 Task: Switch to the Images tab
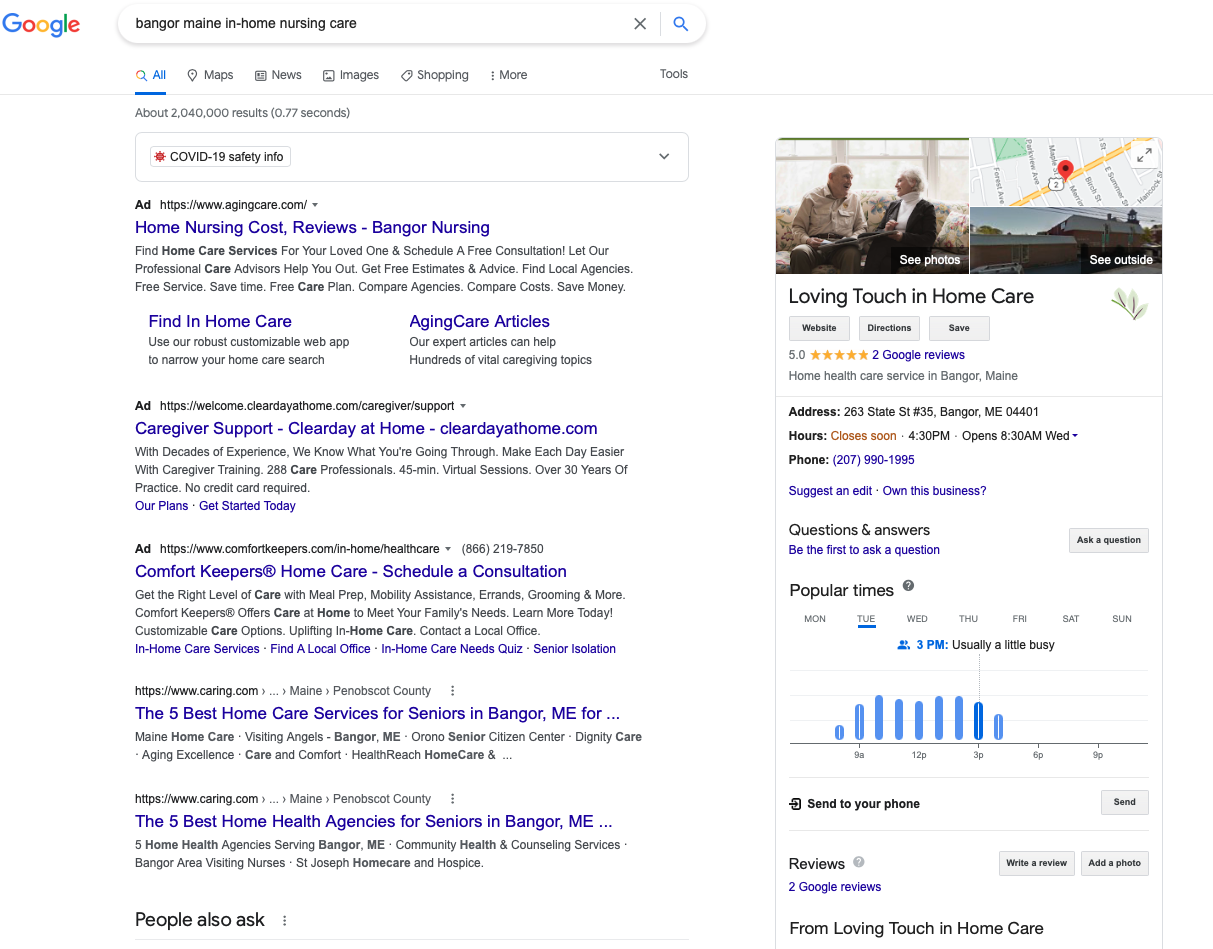click(351, 75)
